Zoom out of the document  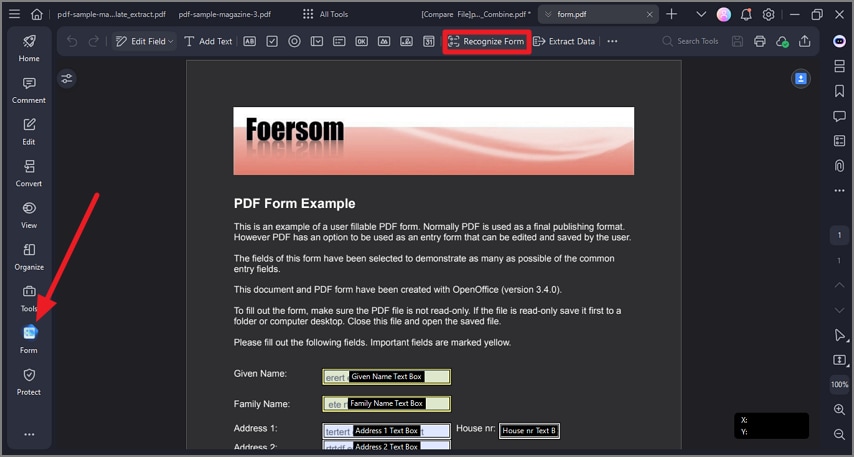839,434
